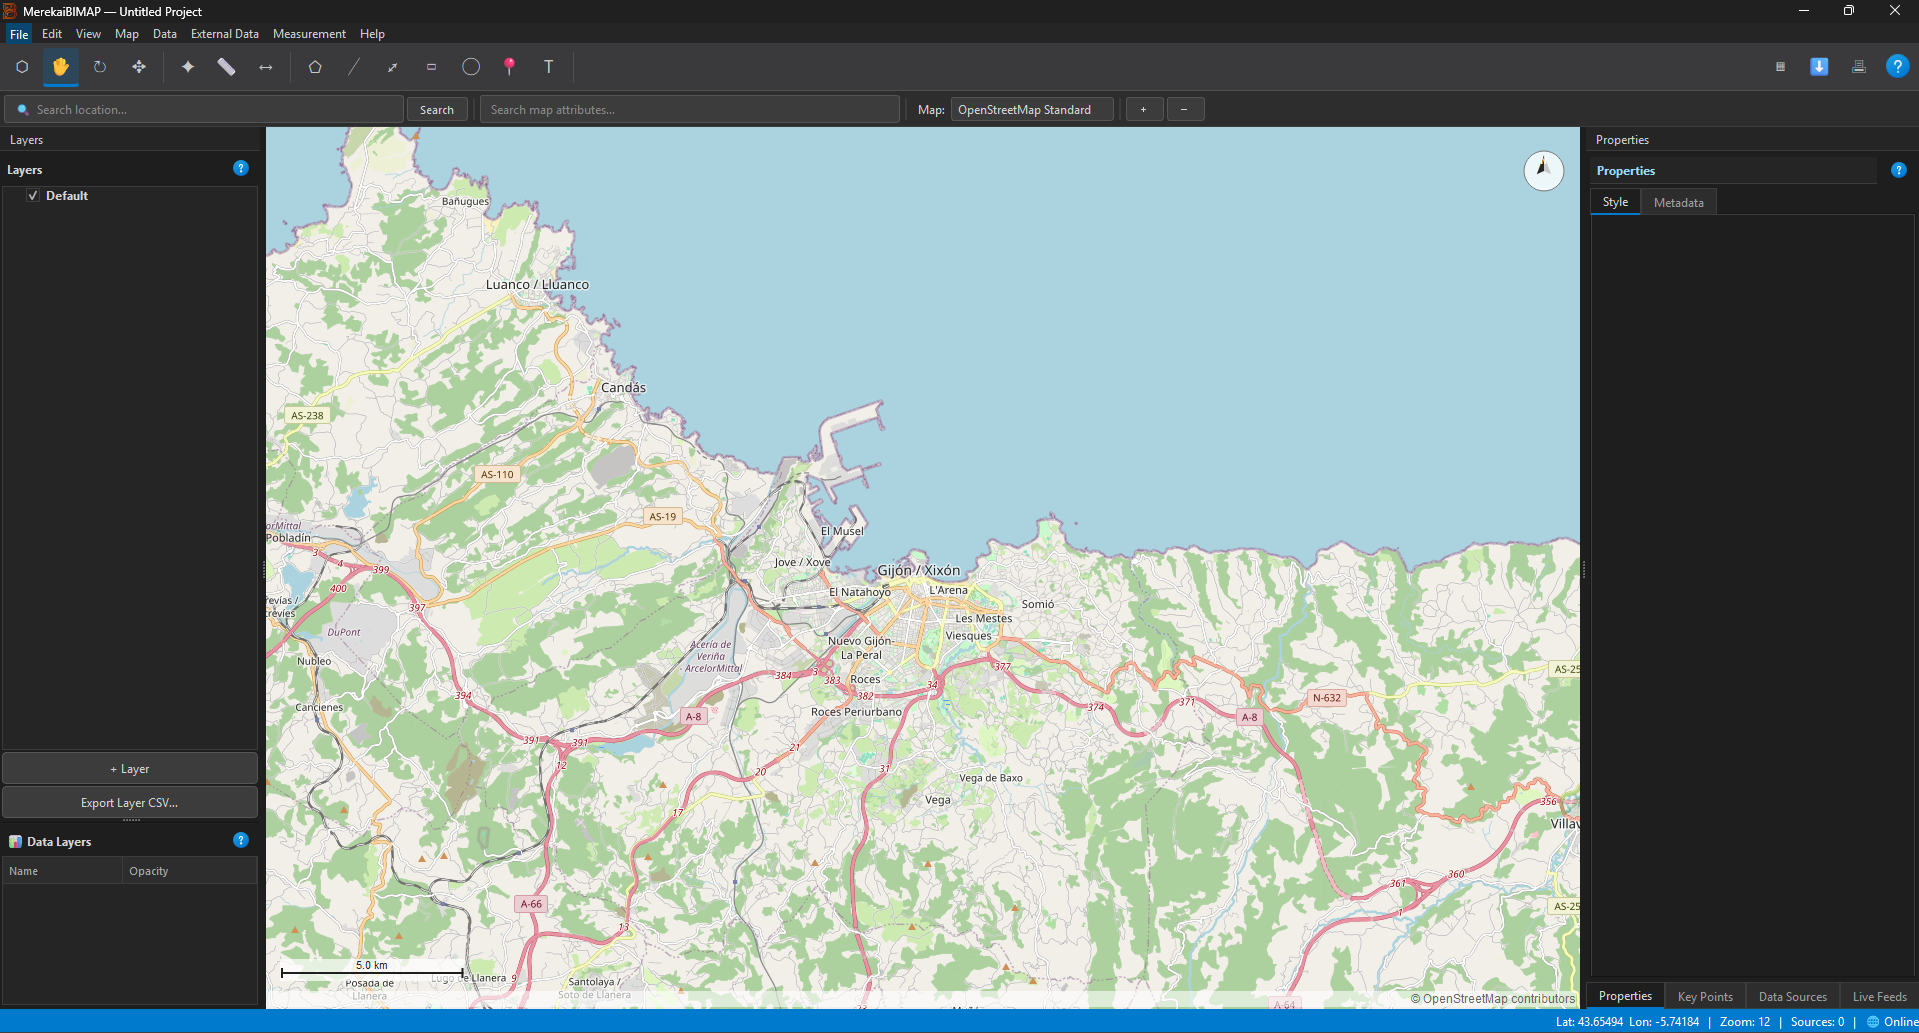Select the circle drawing tool
The height and width of the screenshot is (1033, 1919).
(471, 67)
